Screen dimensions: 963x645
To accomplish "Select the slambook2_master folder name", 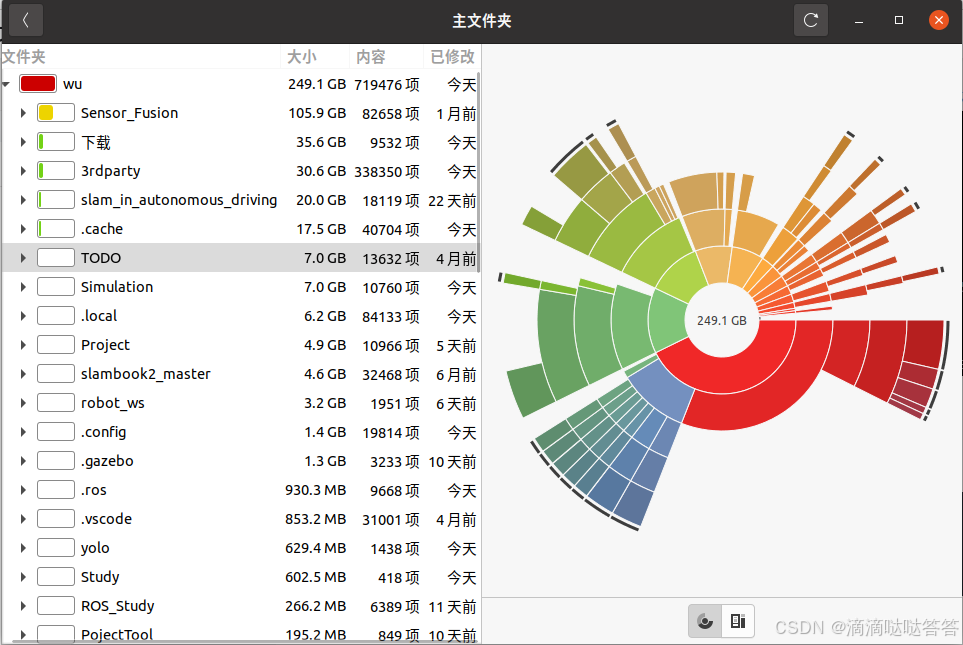I will (146, 374).
